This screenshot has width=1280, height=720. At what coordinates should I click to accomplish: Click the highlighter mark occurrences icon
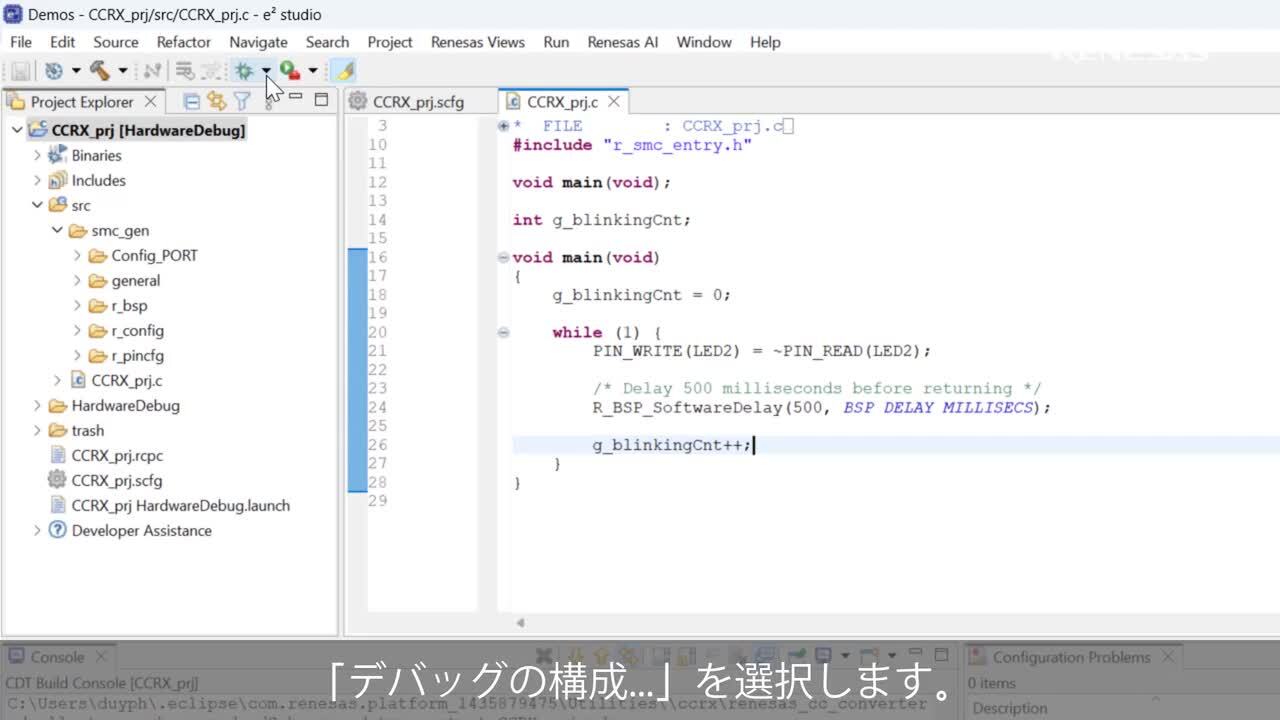(x=344, y=71)
